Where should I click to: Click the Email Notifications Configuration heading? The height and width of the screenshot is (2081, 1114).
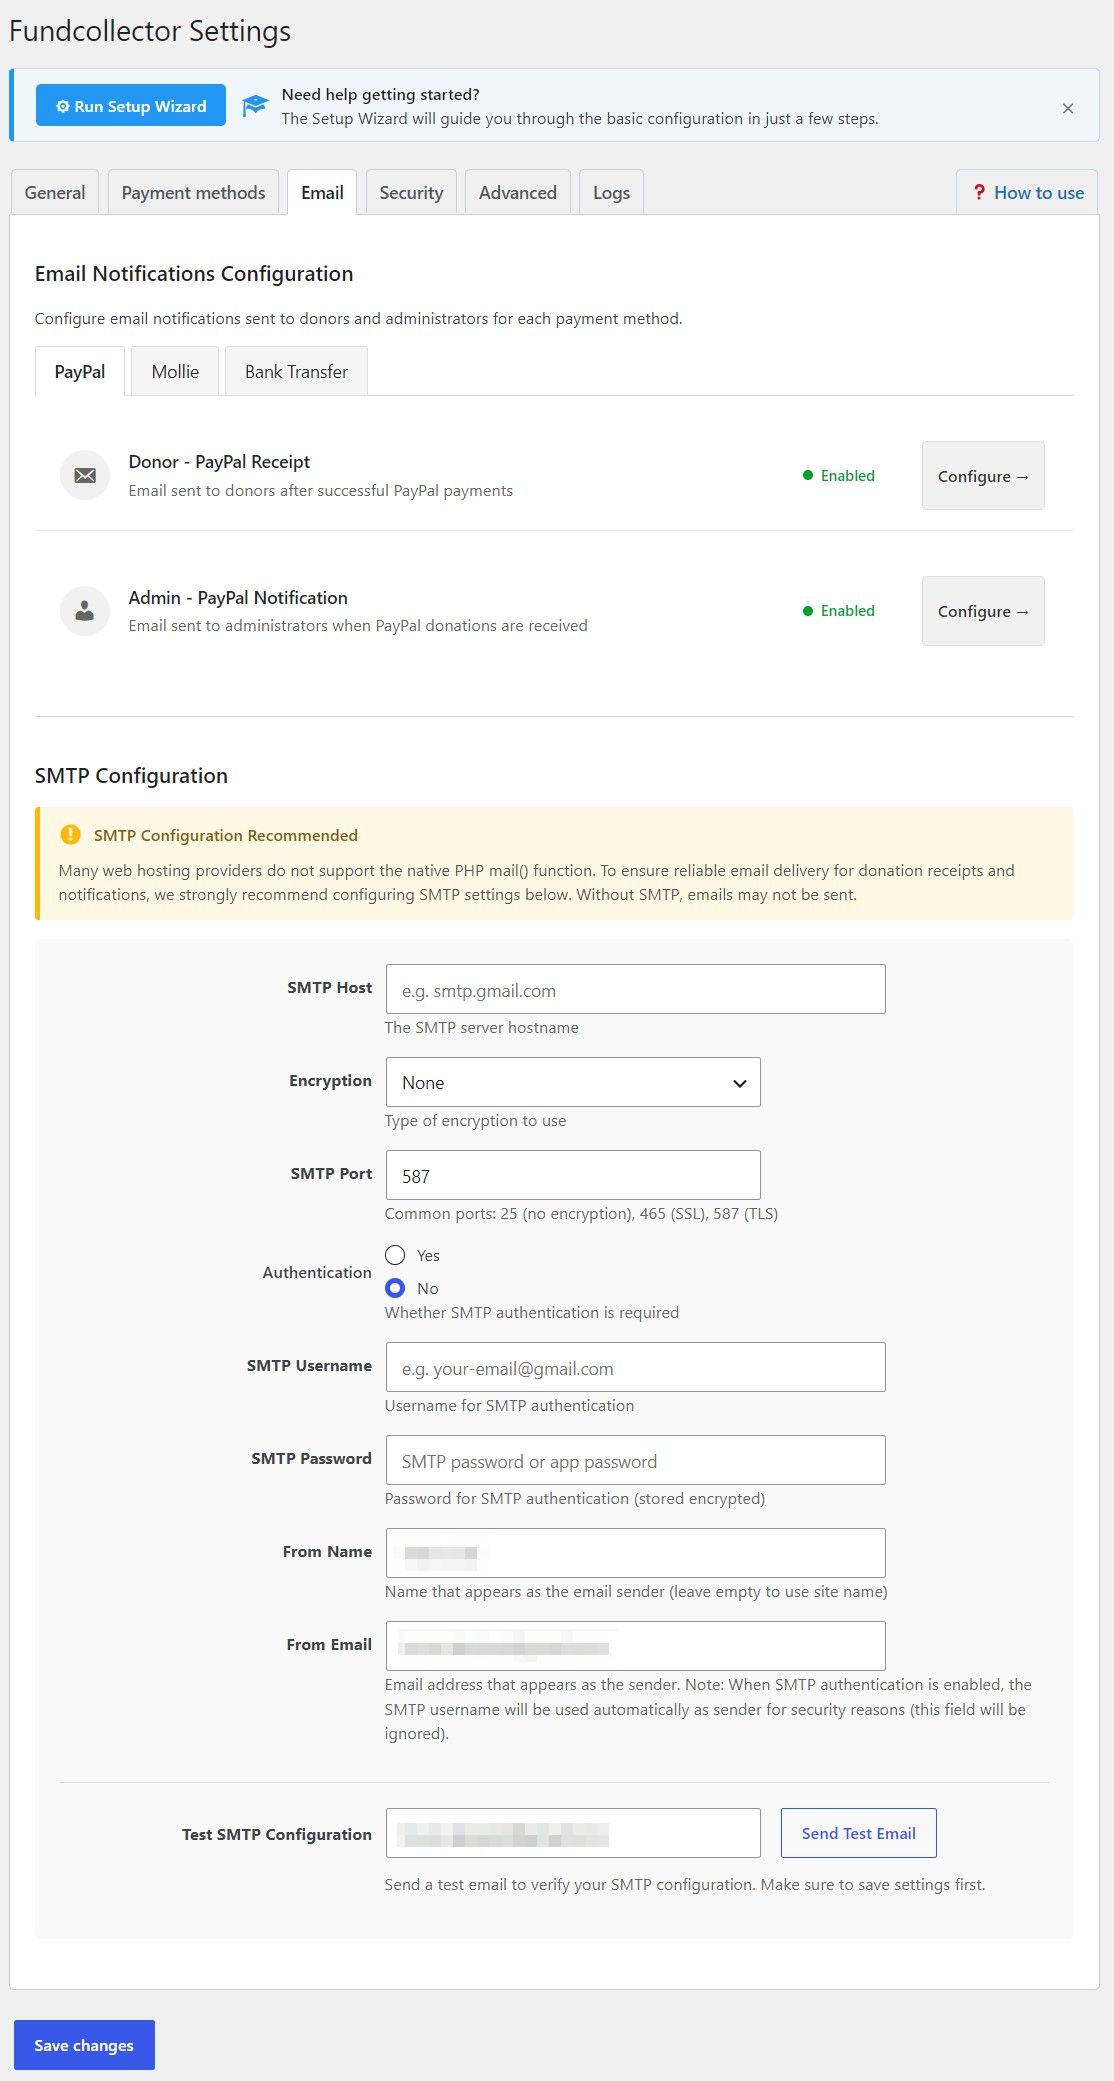(194, 274)
